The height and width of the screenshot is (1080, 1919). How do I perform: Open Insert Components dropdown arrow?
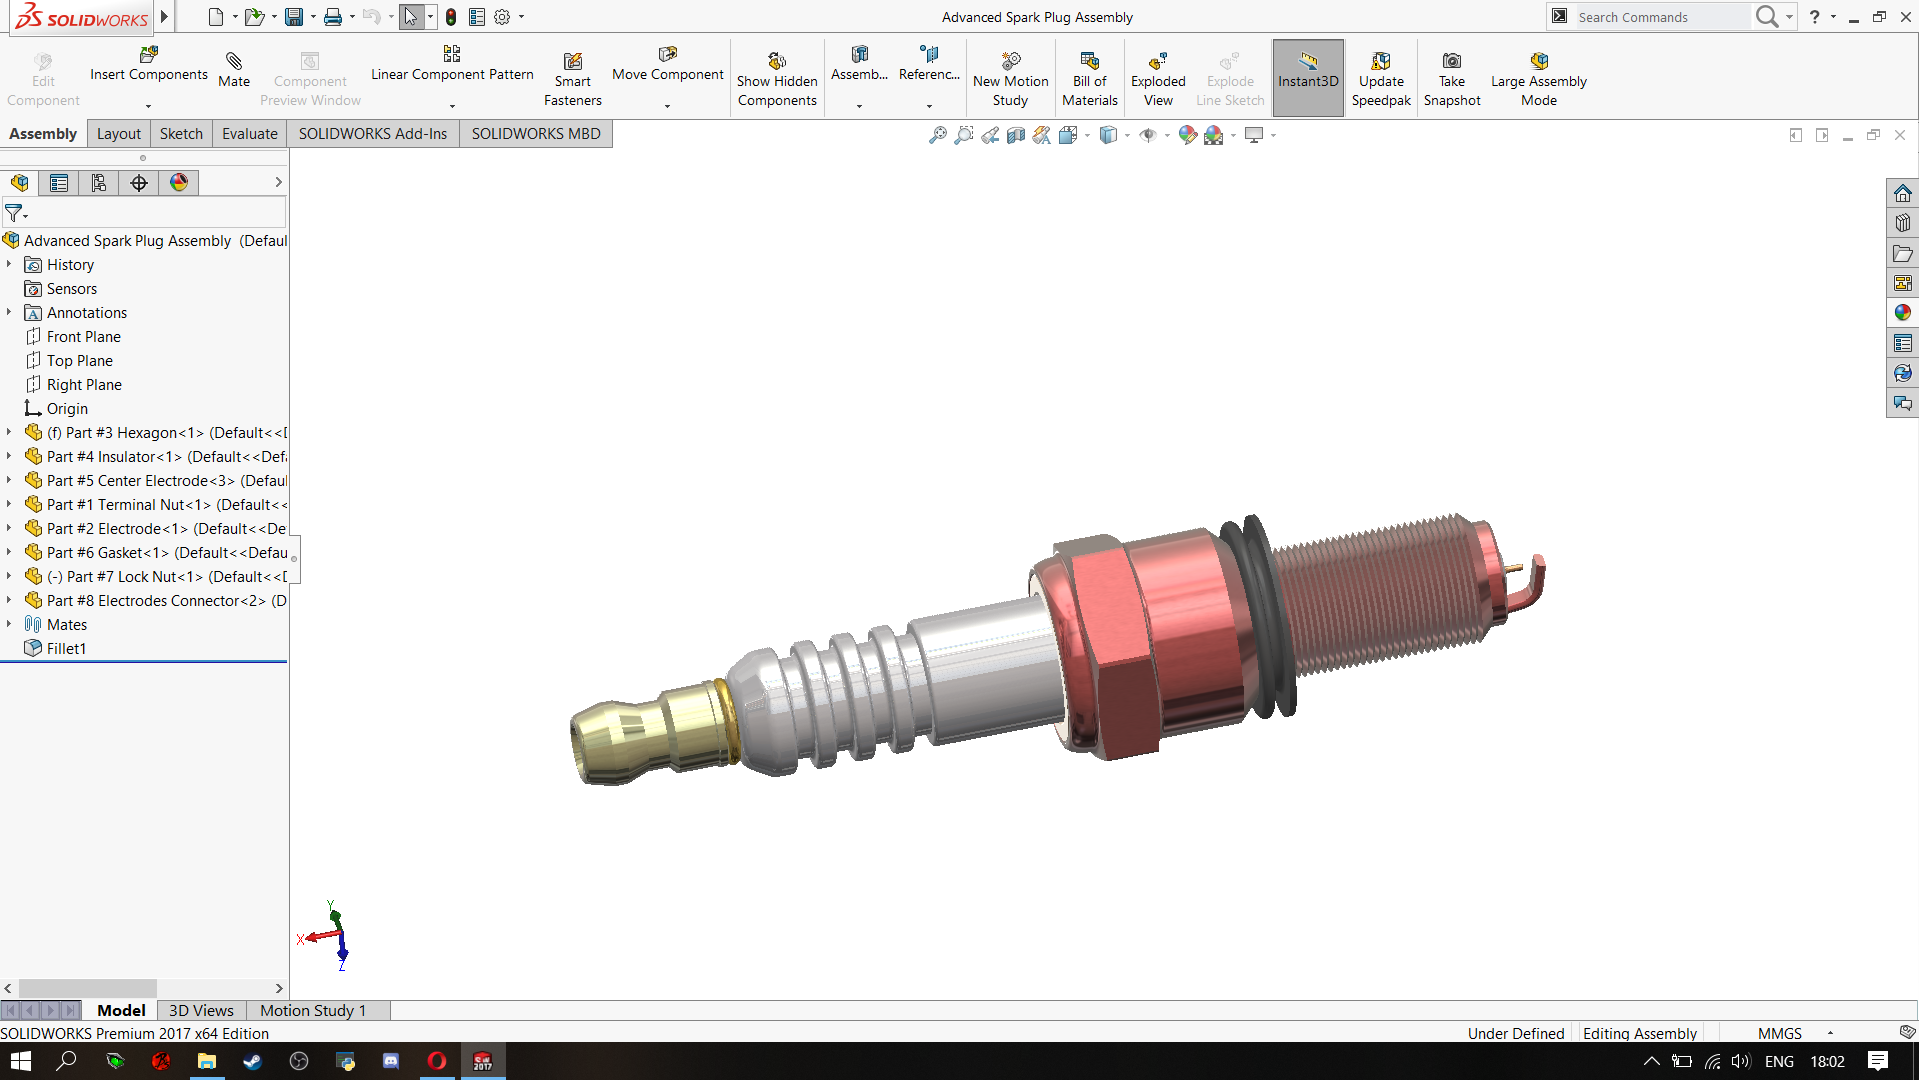click(x=148, y=106)
